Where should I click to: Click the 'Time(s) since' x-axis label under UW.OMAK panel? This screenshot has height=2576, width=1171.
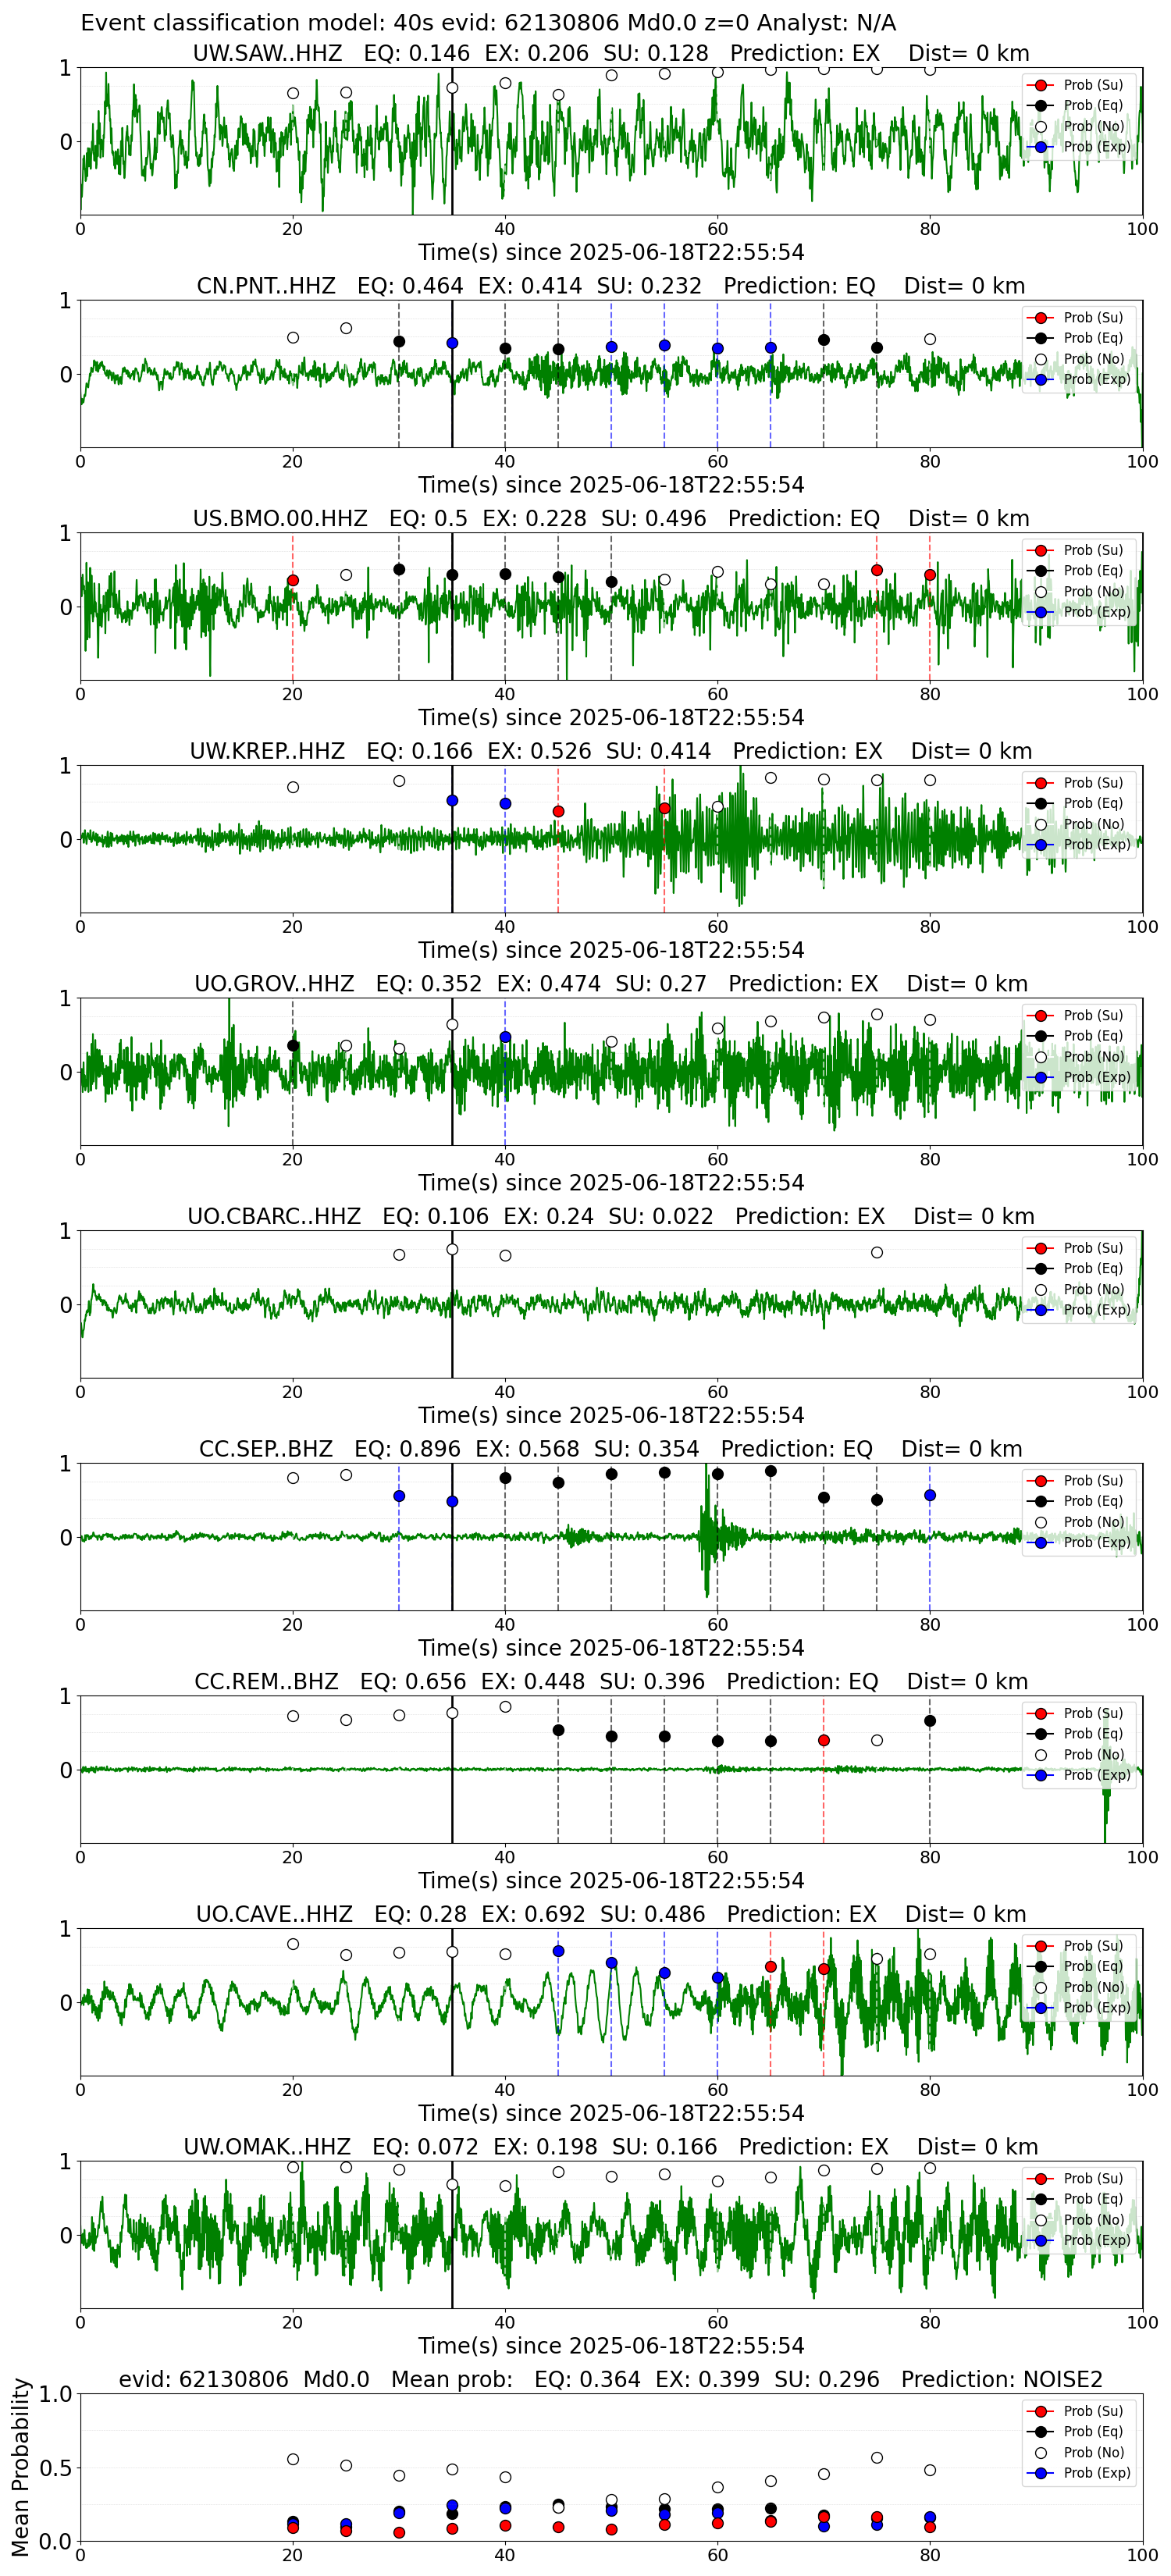point(611,2345)
